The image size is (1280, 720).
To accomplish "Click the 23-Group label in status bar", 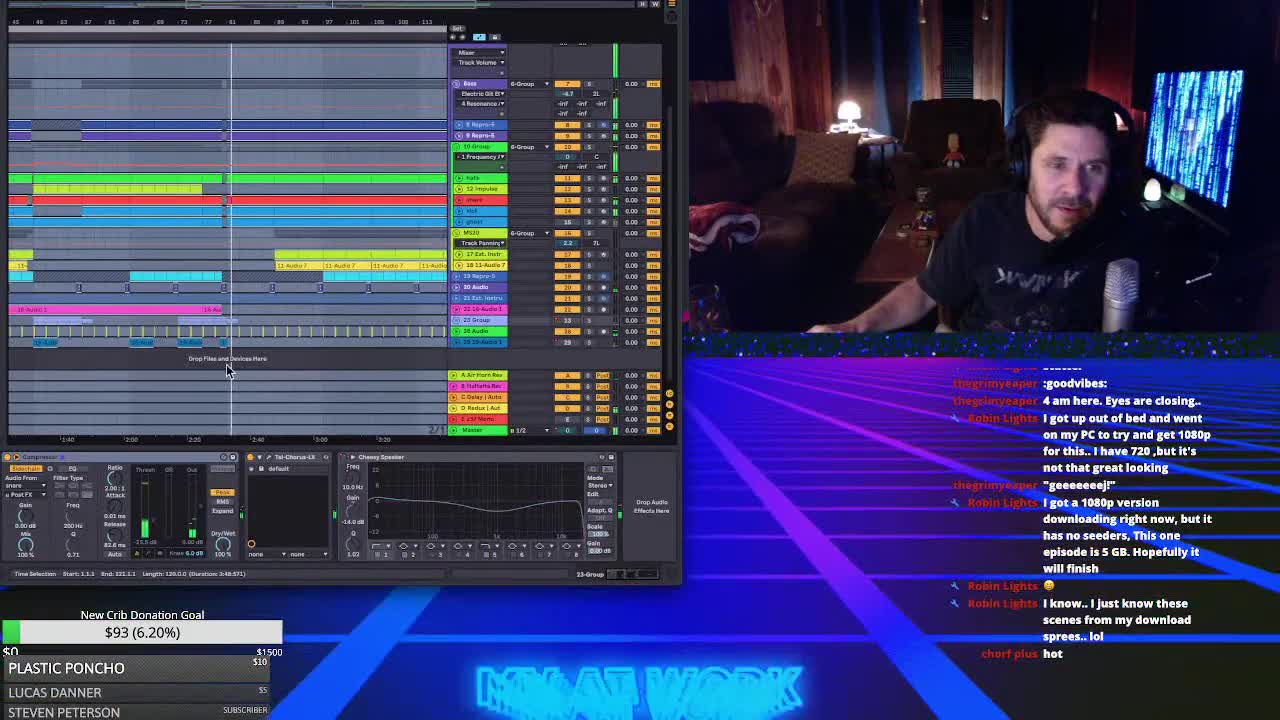I will pyautogui.click(x=590, y=574).
